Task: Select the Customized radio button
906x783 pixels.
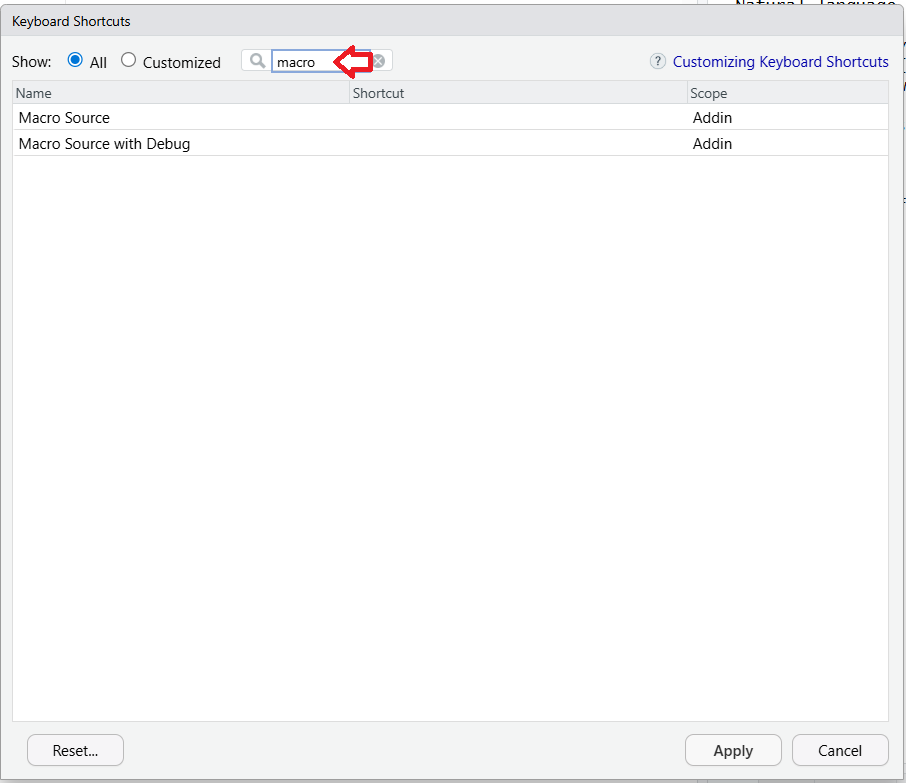Action: (128, 60)
